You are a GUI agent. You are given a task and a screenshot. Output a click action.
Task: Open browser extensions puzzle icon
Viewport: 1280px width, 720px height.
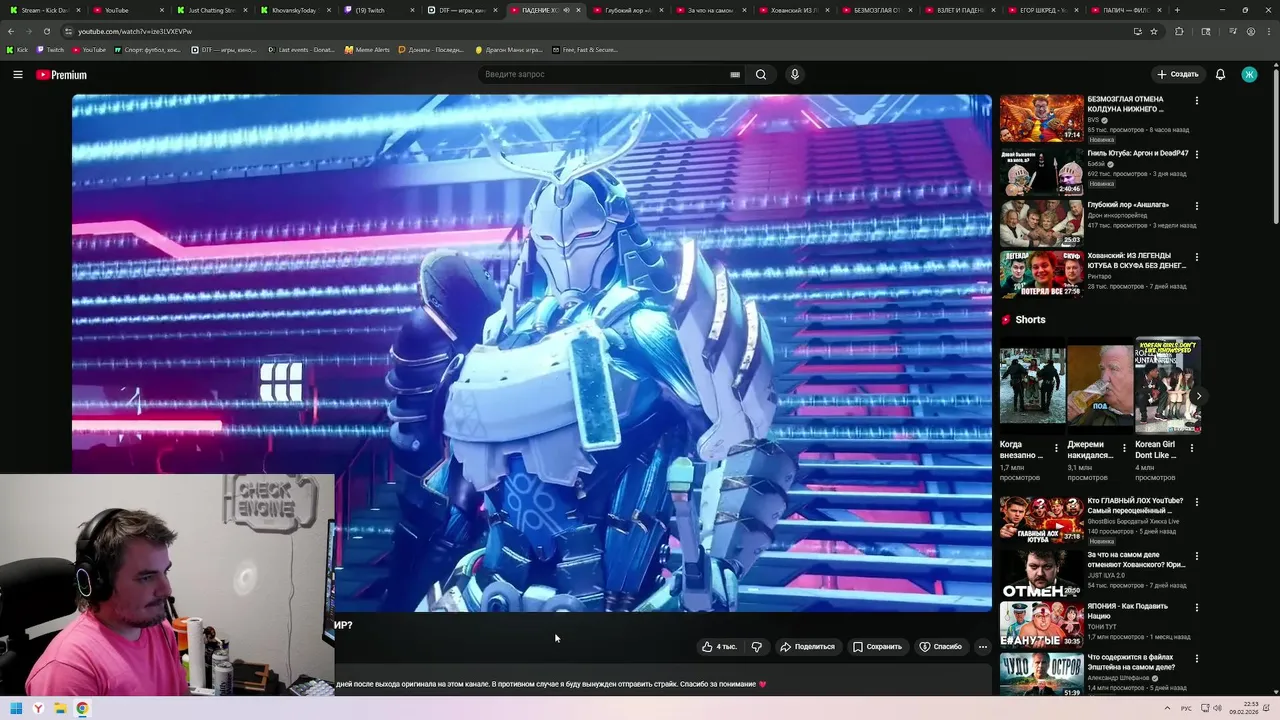click(x=1179, y=31)
